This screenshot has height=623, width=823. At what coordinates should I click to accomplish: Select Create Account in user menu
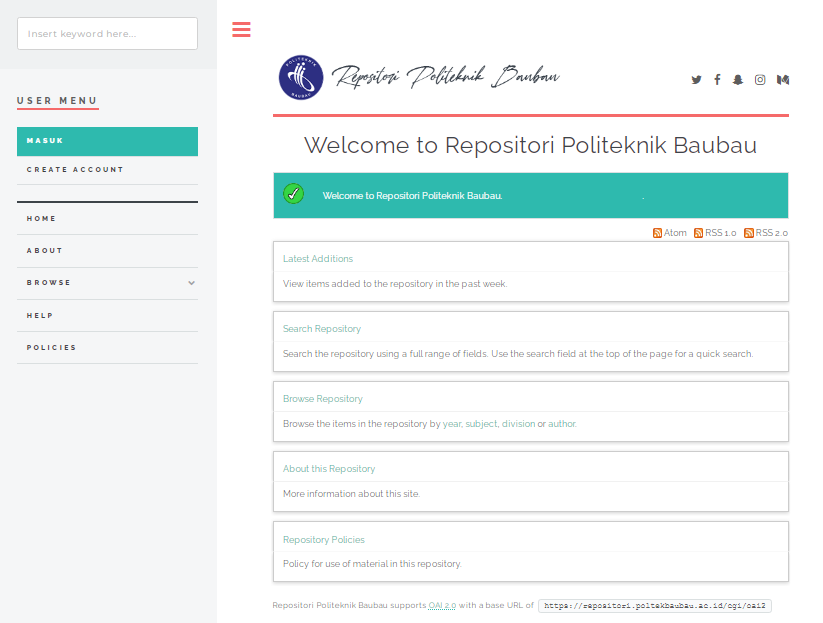[75, 170]
